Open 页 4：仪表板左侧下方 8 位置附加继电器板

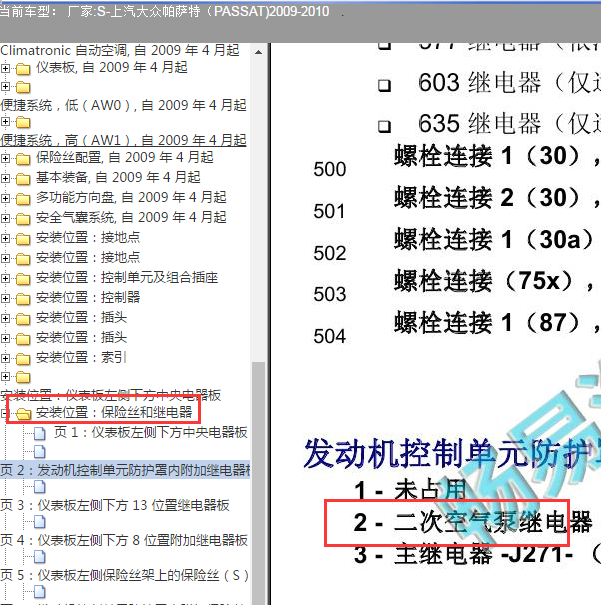point(124,540)
